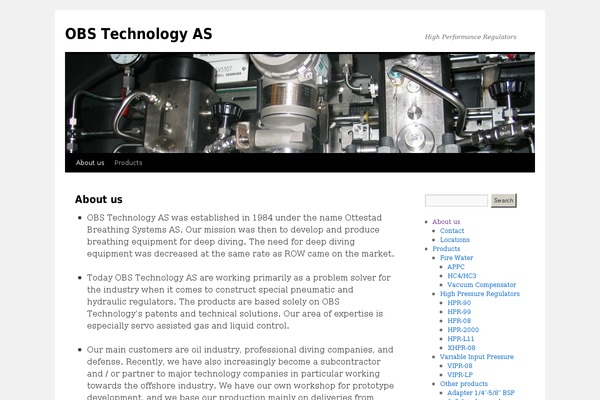Viewport: 600px width, 400px height.
Task: Open the HC4/HC3 product link
Action: tap(462, 276)
